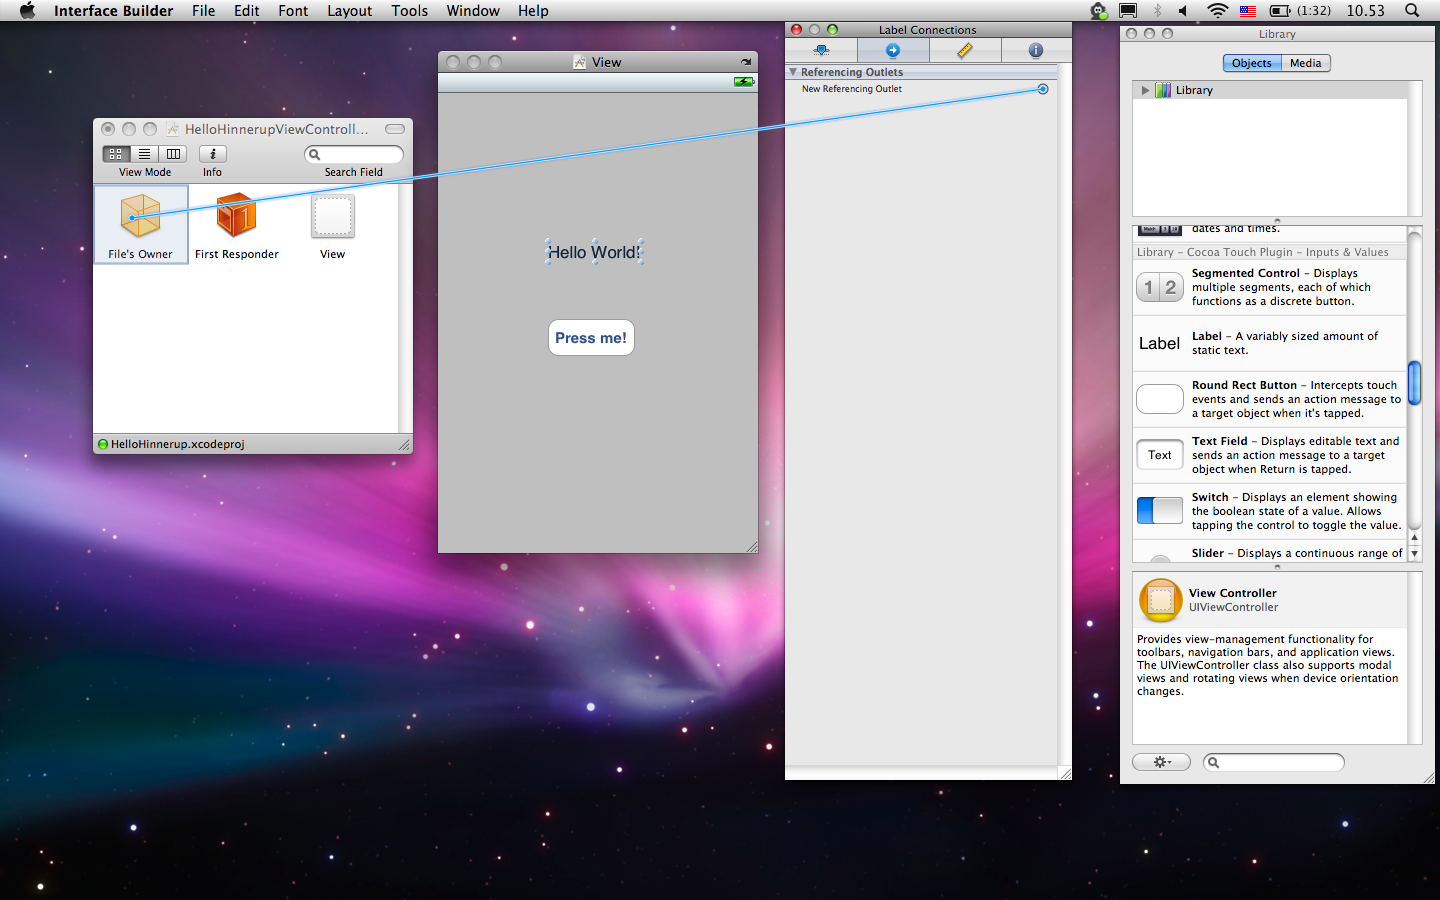Click the Library object list scrollbar thumb
Image resolution: width=1440 pixels, height=900 pixels.
(1414, 383)
